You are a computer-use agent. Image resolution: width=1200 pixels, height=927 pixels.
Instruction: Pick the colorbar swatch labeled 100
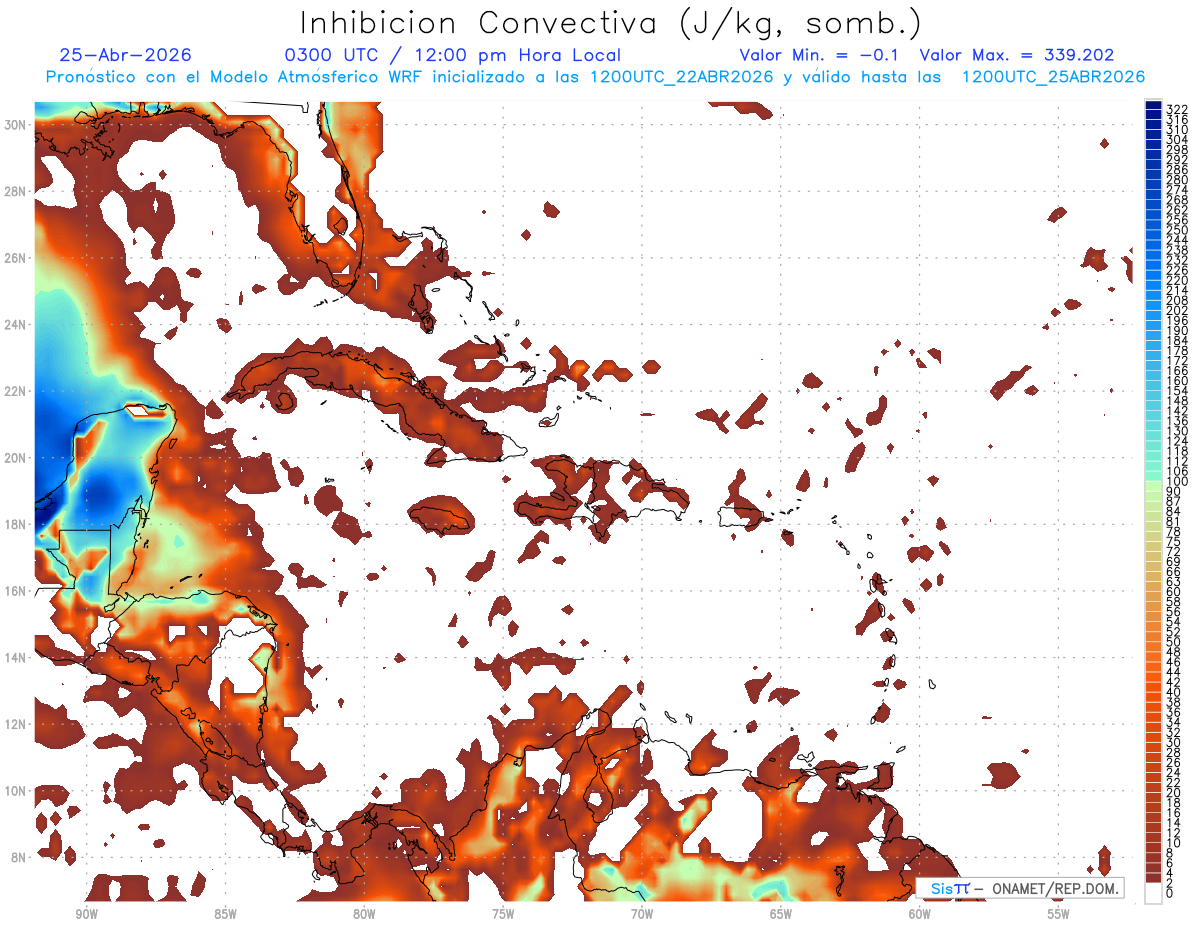tap(1153, 481)
